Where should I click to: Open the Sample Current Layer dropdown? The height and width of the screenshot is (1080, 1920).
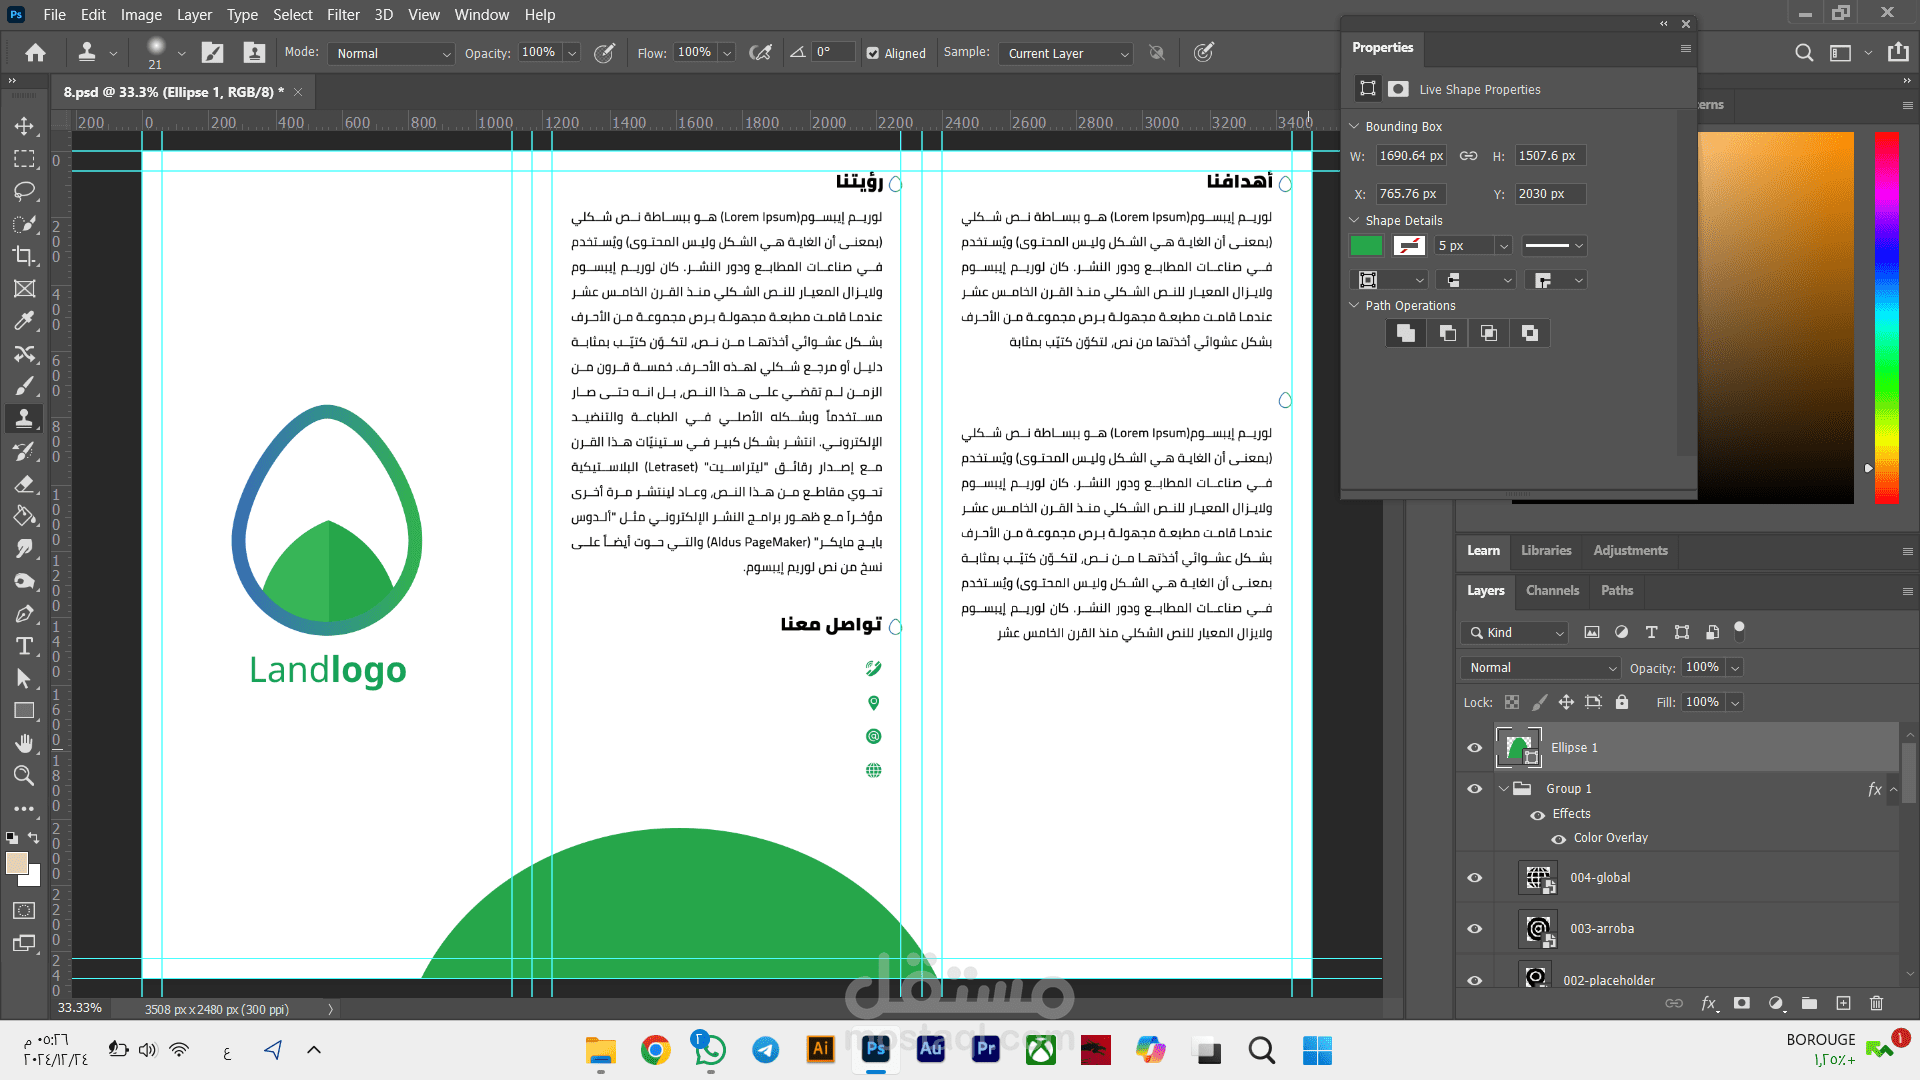(x=1065, y=54)
